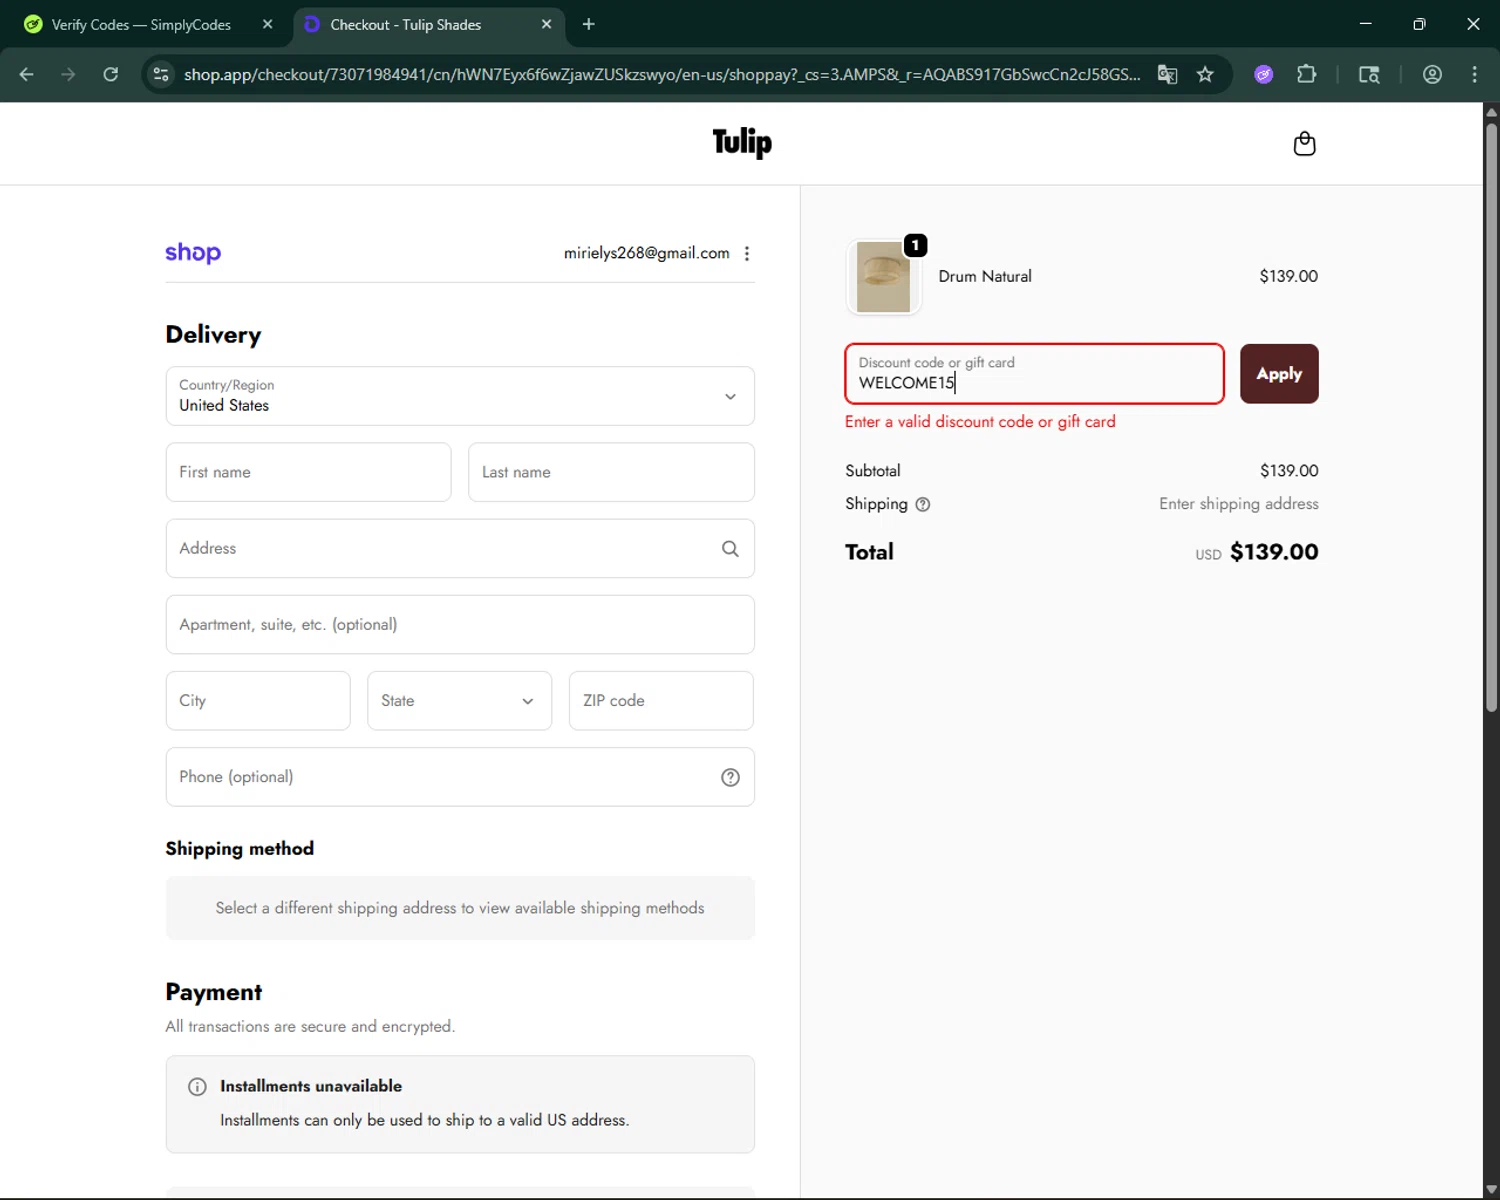This screenshot has width=1500, height=1200.
Task: Click the Shipping method heading
Action: point(240,849)
